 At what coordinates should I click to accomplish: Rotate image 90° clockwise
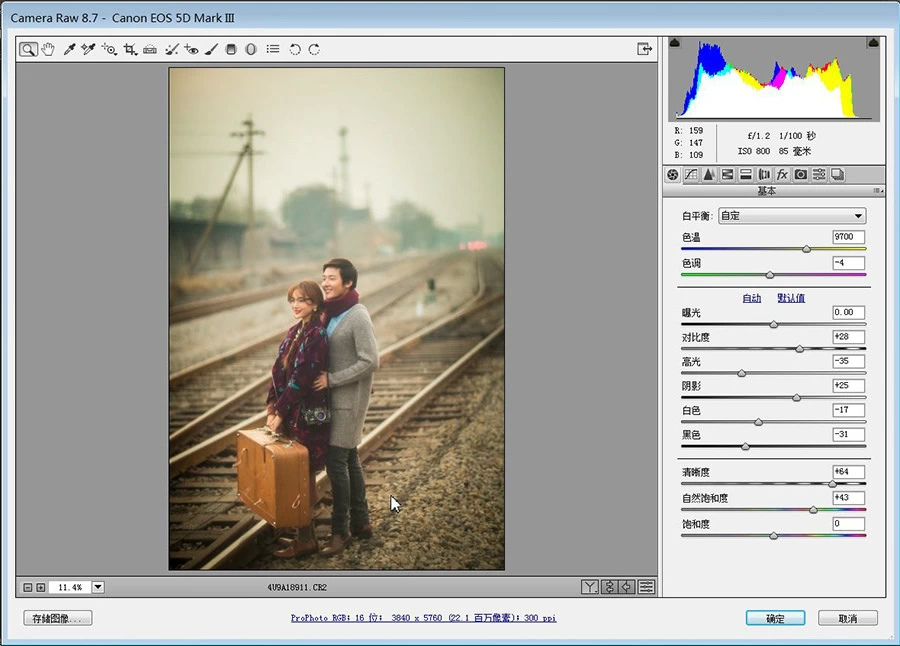(315, 49)
